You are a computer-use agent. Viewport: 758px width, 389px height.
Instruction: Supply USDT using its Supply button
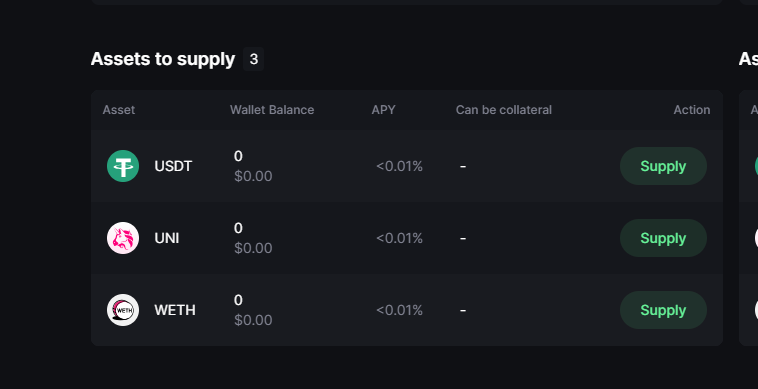click(663, 166)
